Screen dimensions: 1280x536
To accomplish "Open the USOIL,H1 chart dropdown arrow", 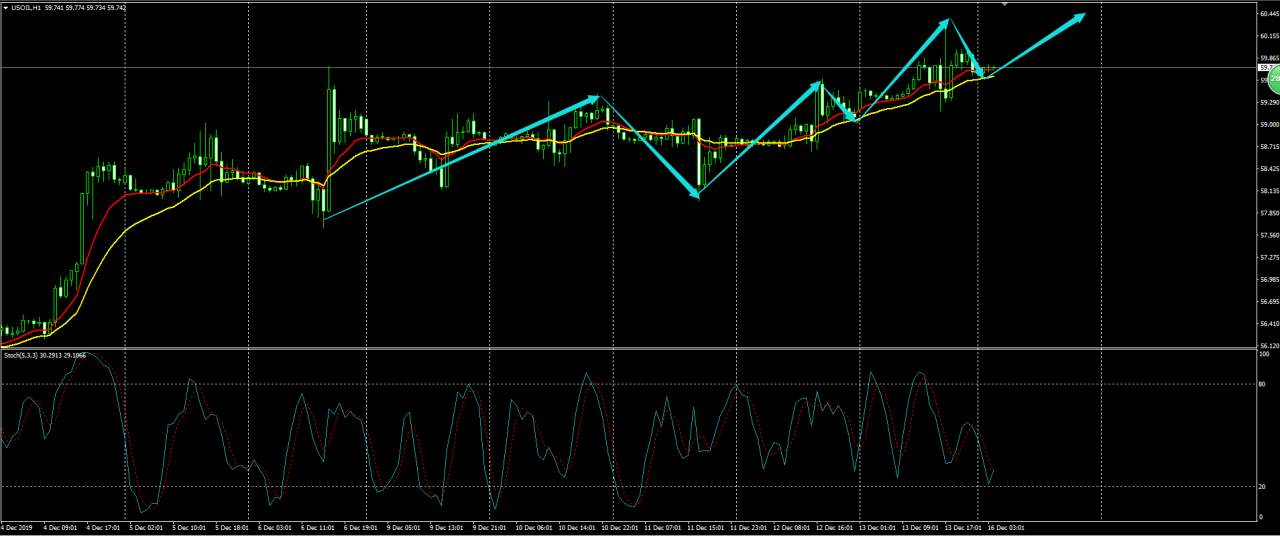I will point(4,7).
